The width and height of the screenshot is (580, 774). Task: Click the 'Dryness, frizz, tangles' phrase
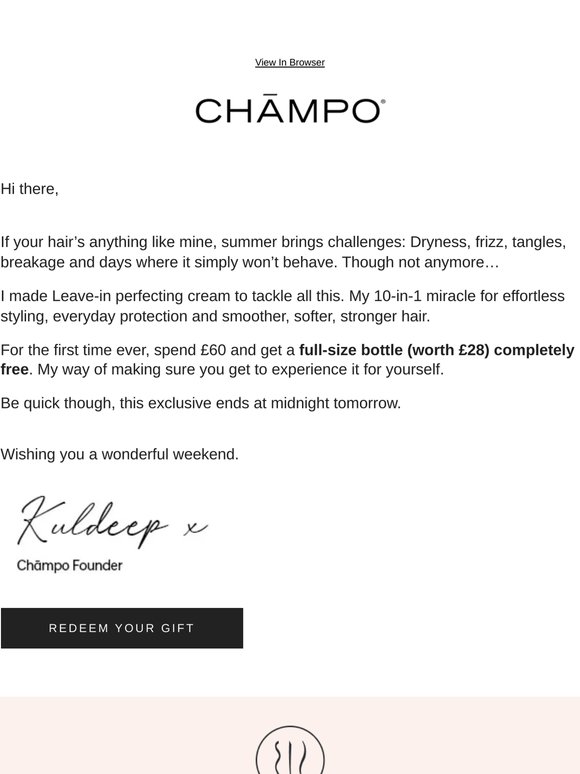tap(488, 242)
